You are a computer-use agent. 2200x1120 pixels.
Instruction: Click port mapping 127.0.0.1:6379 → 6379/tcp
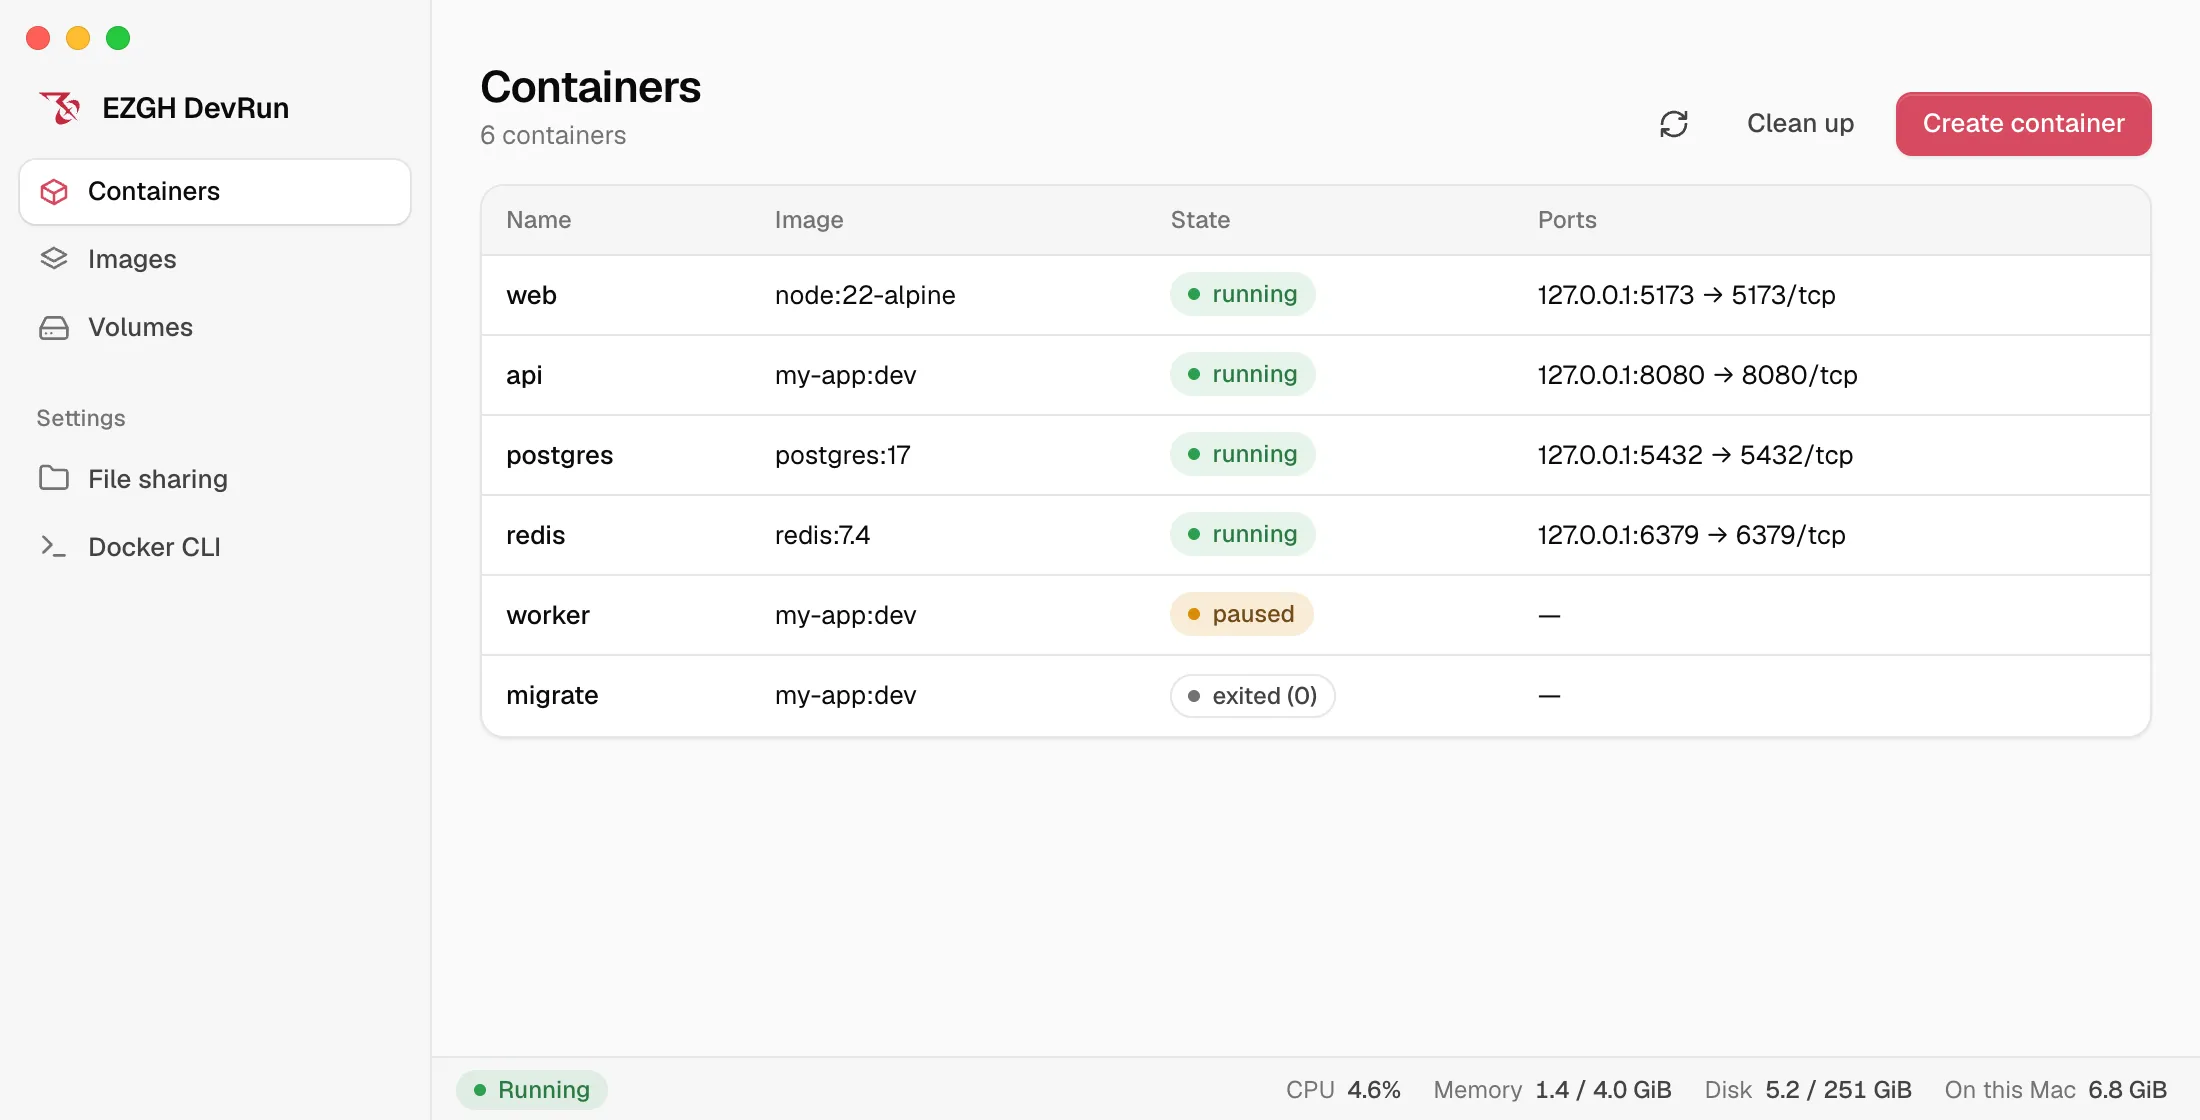1691,535
